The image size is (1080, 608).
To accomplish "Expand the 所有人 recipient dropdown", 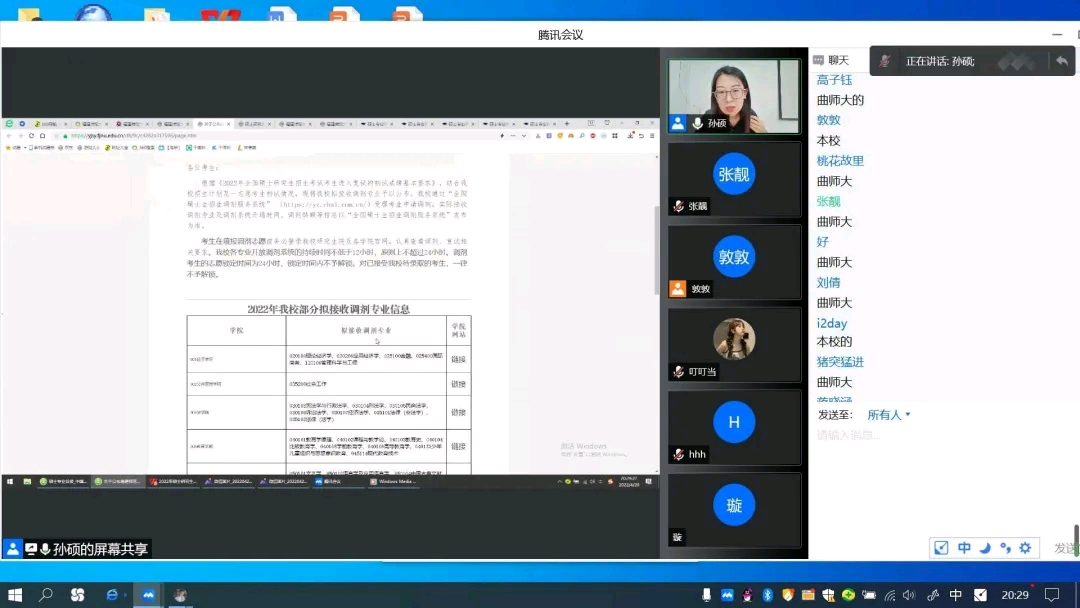I will tap(889, 415).
